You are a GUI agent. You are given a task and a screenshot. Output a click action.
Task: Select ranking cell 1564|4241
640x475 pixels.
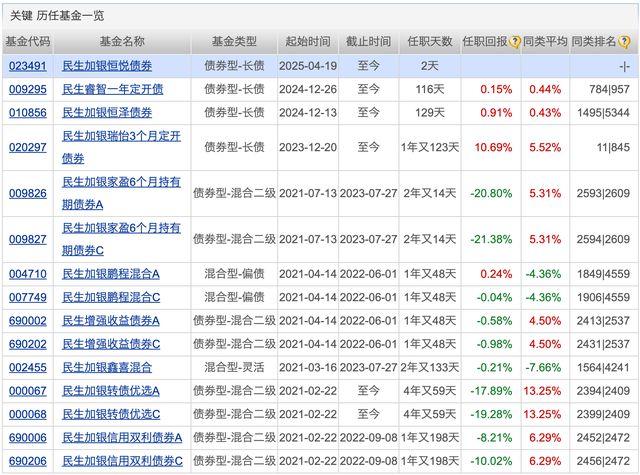(x=603, y=368)
